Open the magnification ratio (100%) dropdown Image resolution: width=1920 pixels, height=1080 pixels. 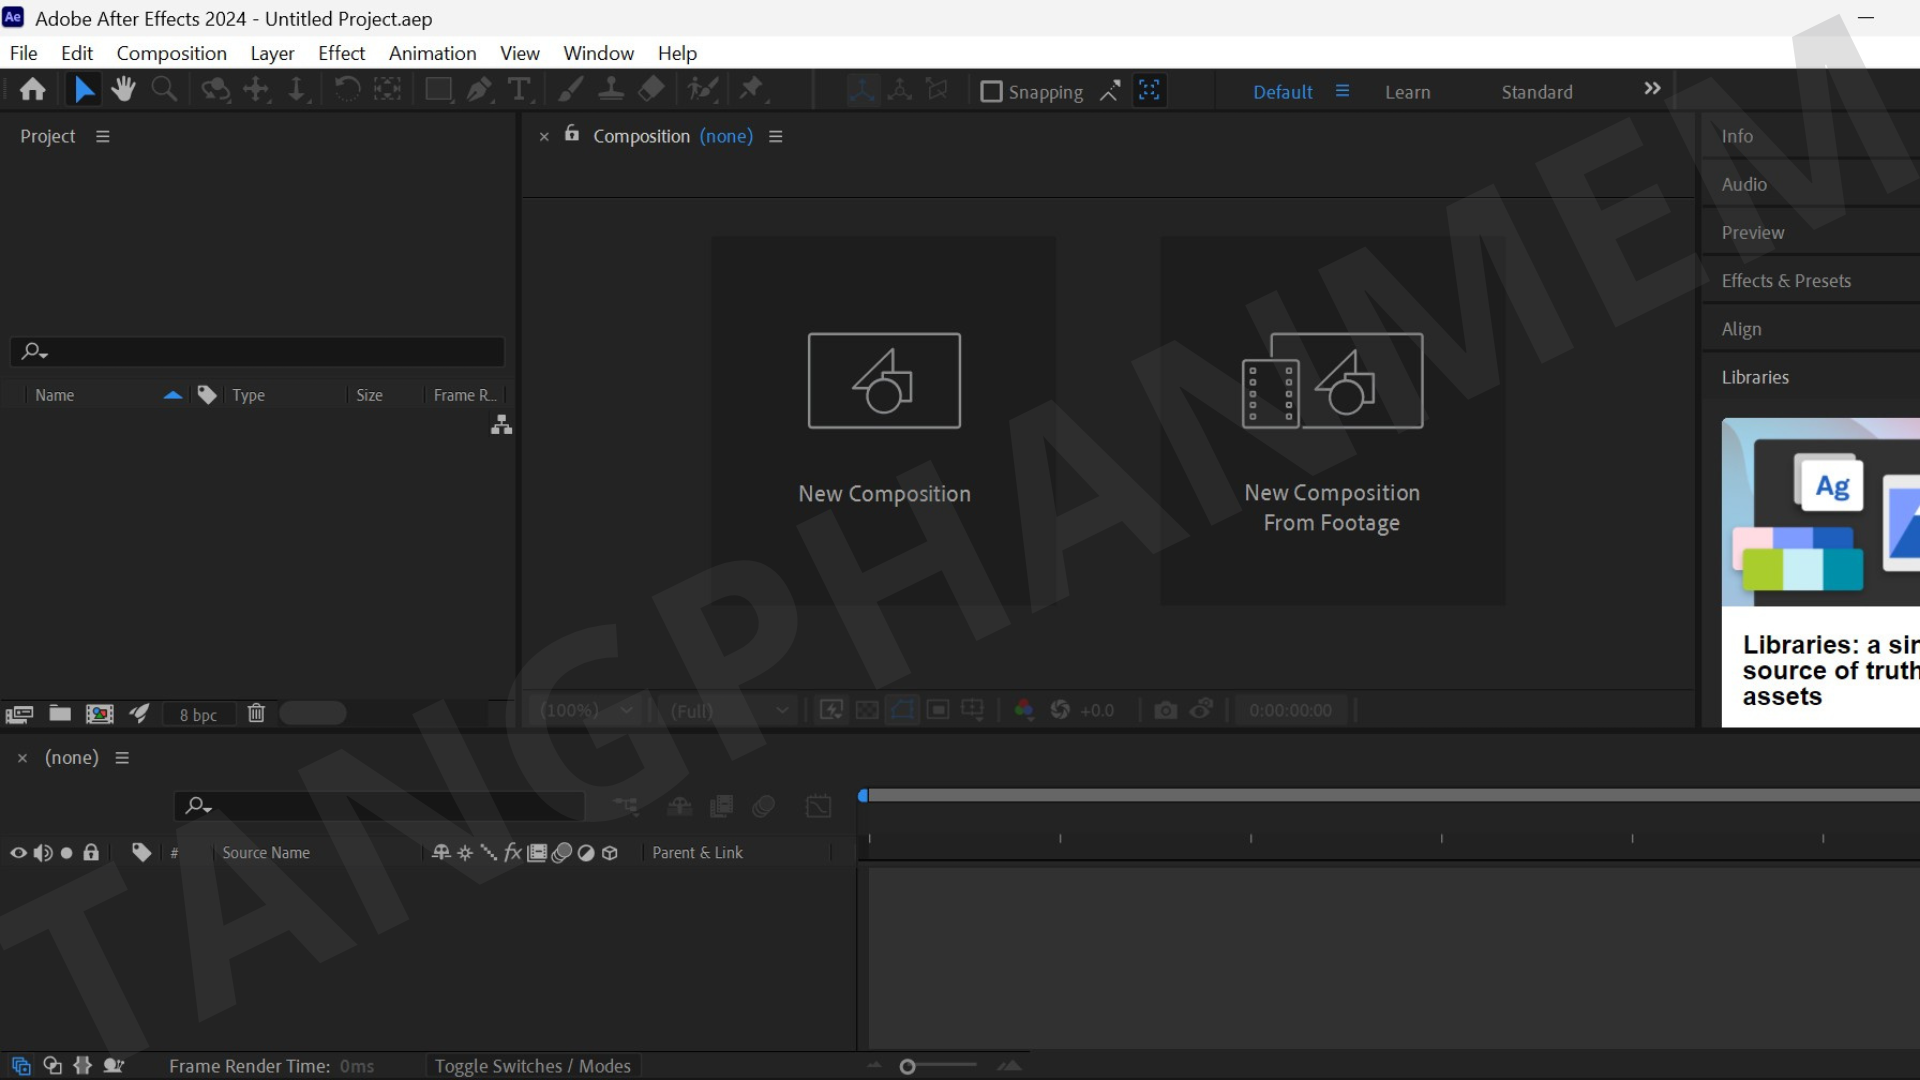coord(585,710)
